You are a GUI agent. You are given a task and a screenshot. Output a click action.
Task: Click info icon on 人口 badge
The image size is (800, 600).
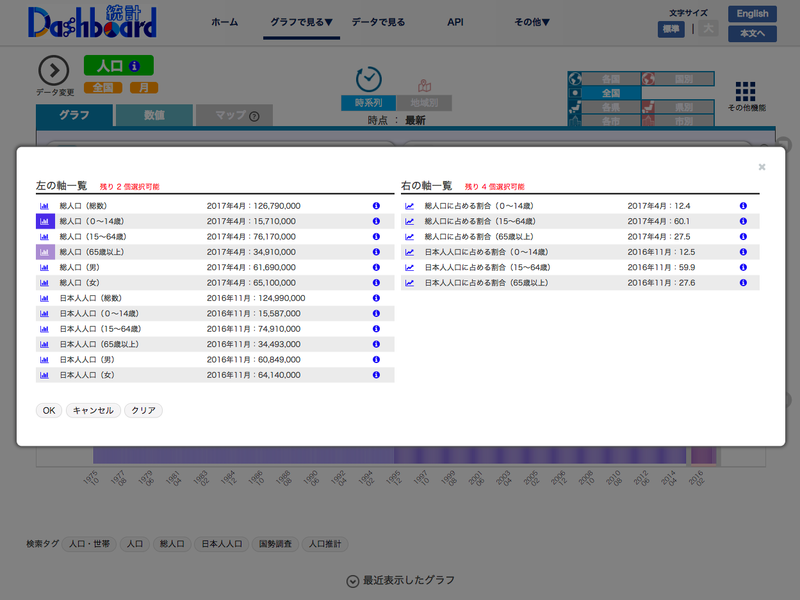coord(134,66)
